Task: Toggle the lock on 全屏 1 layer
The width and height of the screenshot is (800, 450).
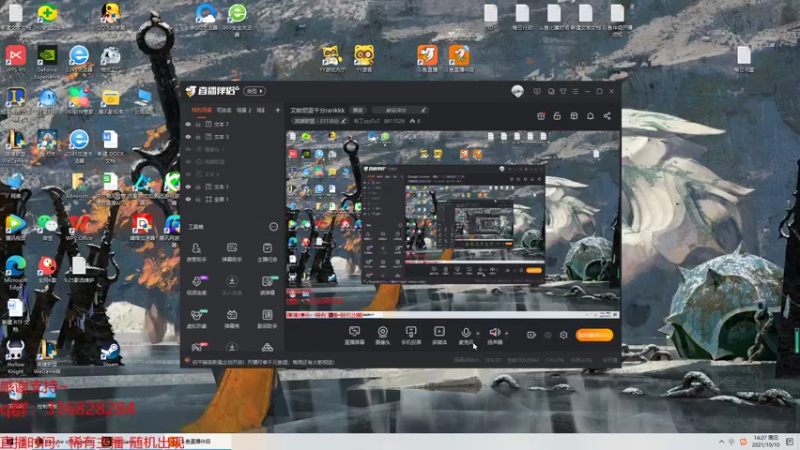Action: tap(198, 199)
